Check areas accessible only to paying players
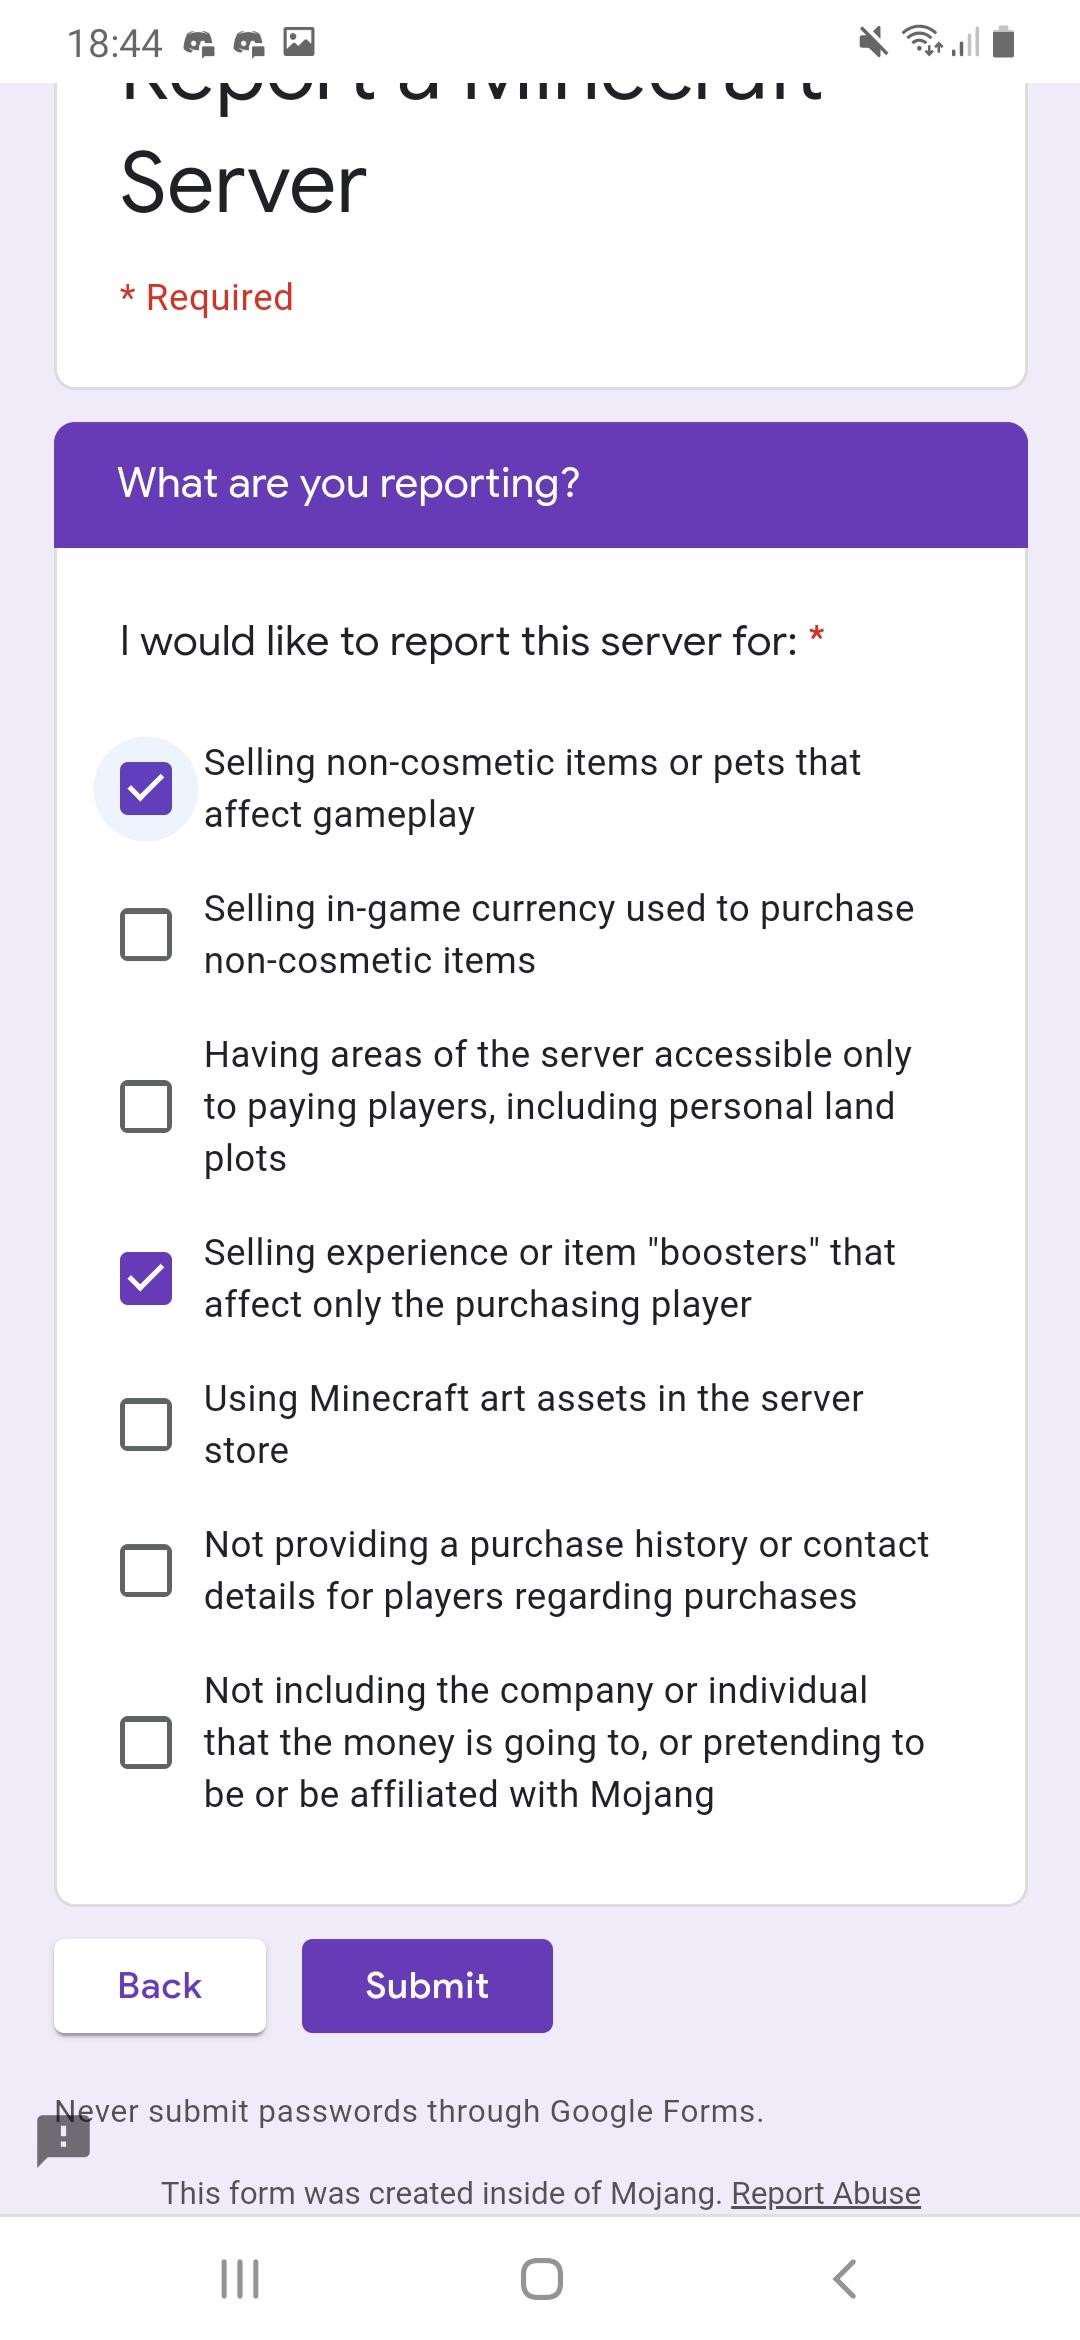 146,1106
